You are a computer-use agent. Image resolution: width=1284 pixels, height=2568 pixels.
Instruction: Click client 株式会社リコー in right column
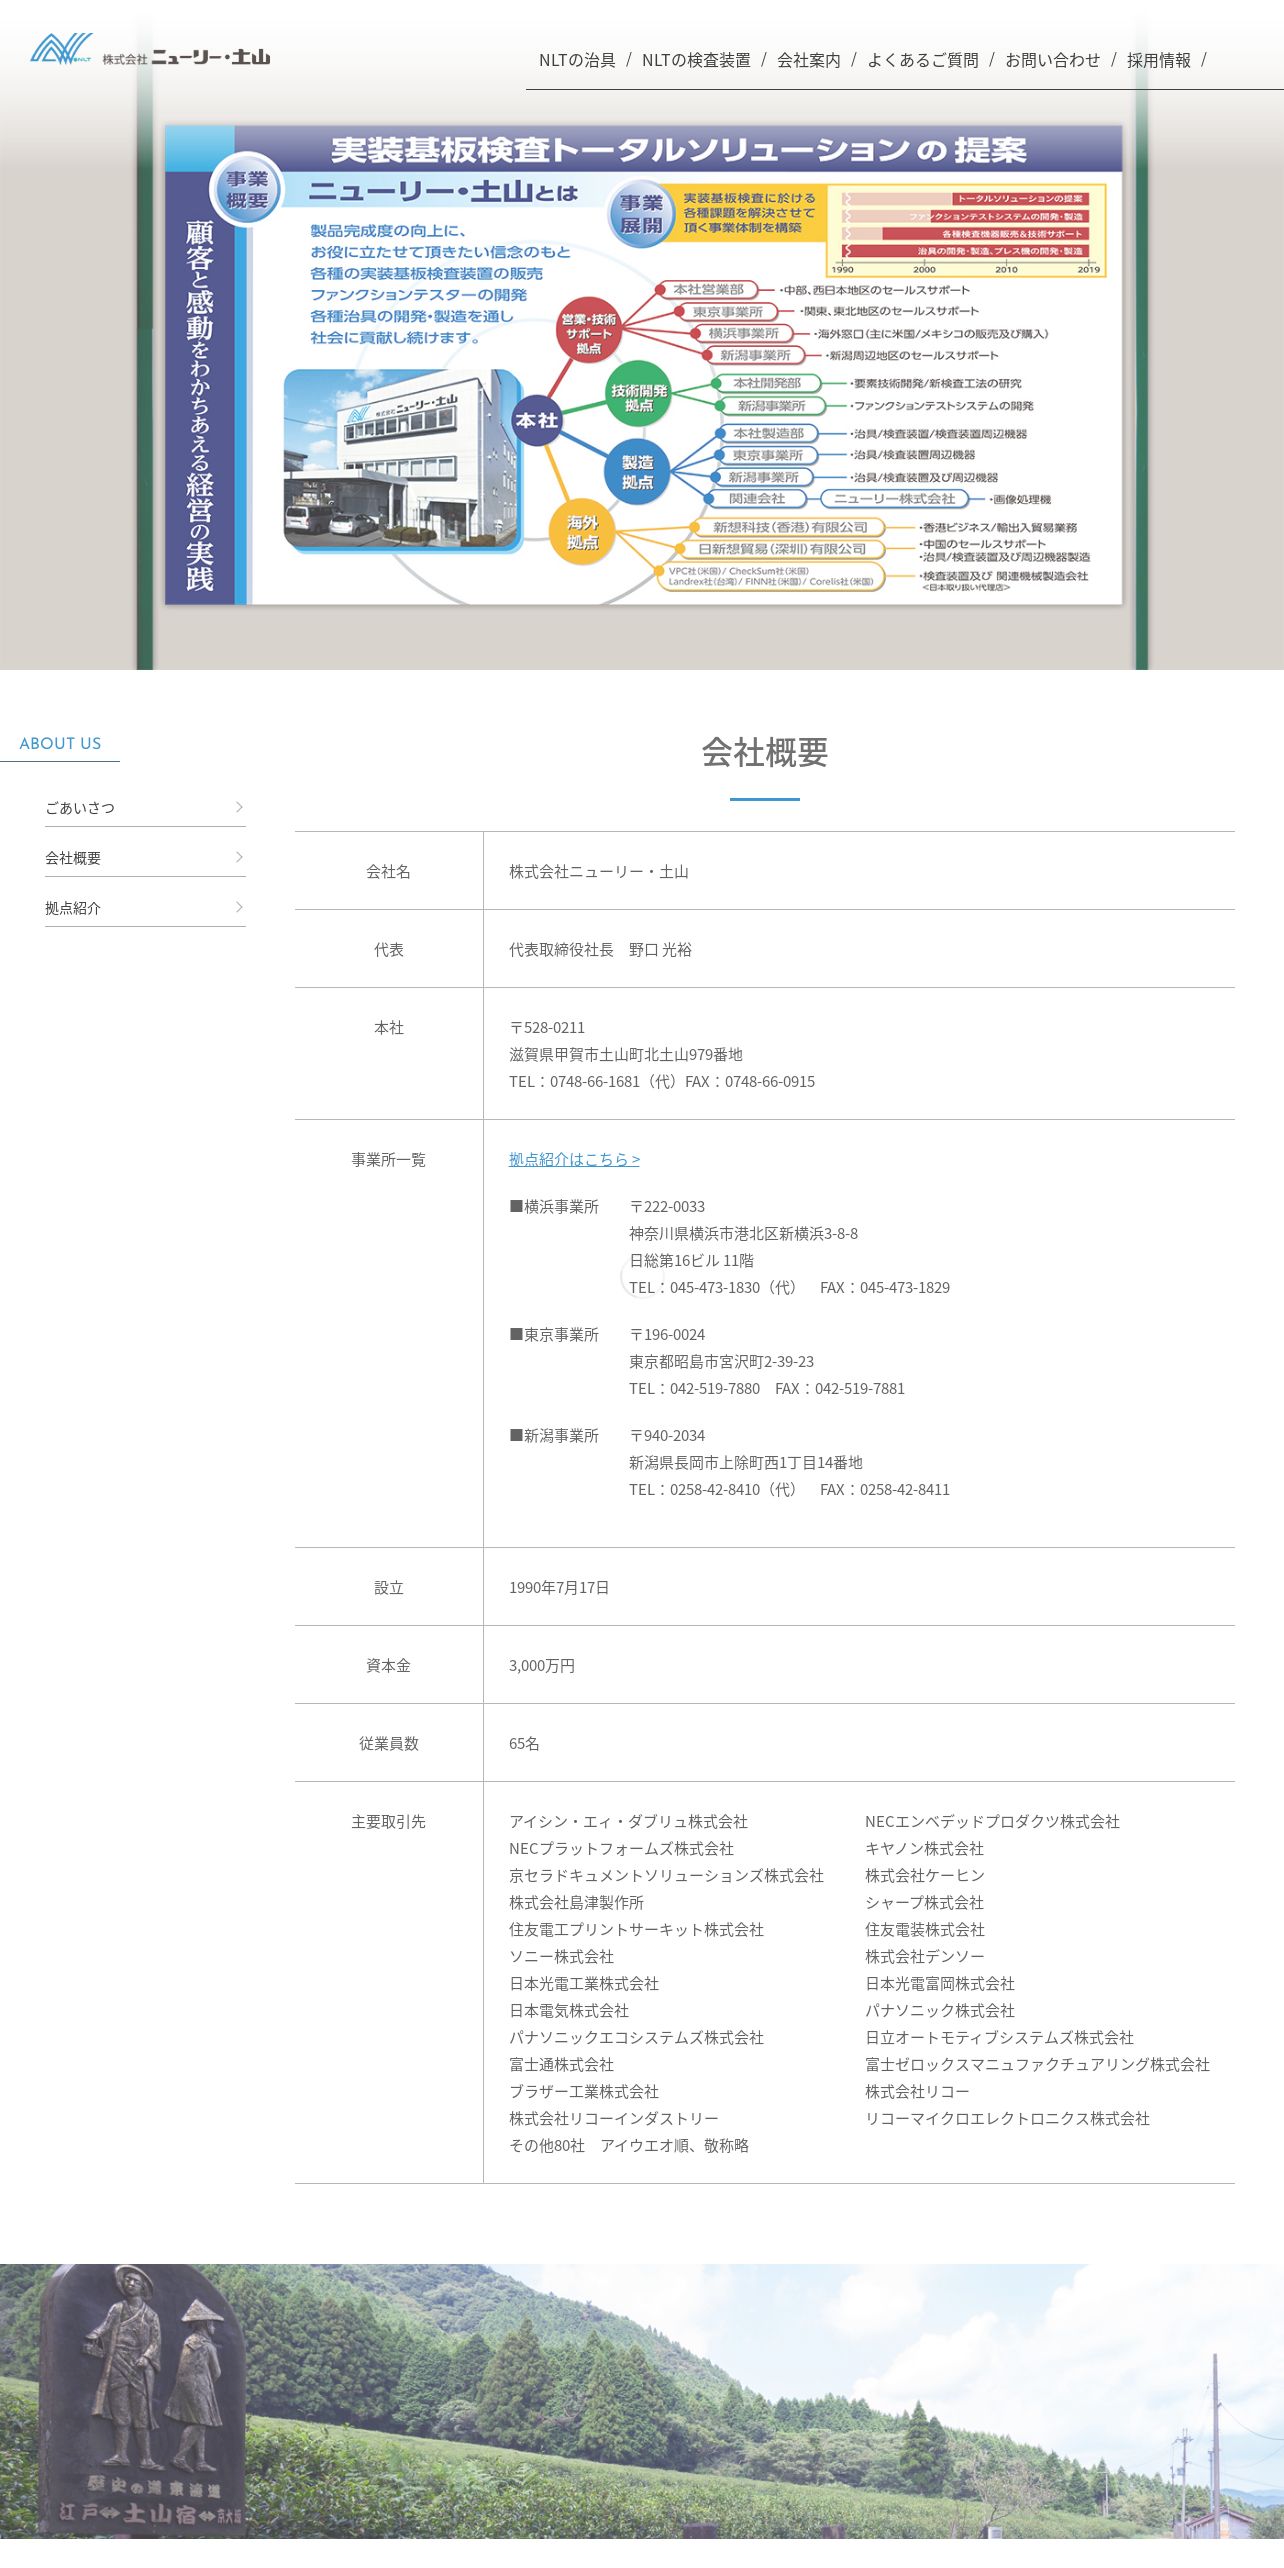point(917,2091)
